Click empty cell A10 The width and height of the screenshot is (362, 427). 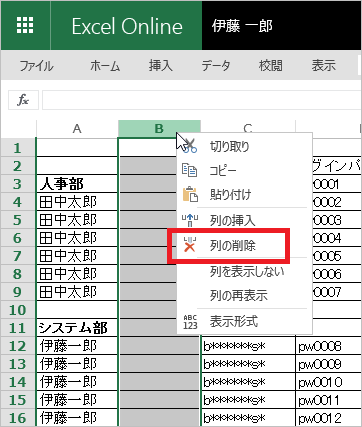pyautogui.click(x=77, y=310)
